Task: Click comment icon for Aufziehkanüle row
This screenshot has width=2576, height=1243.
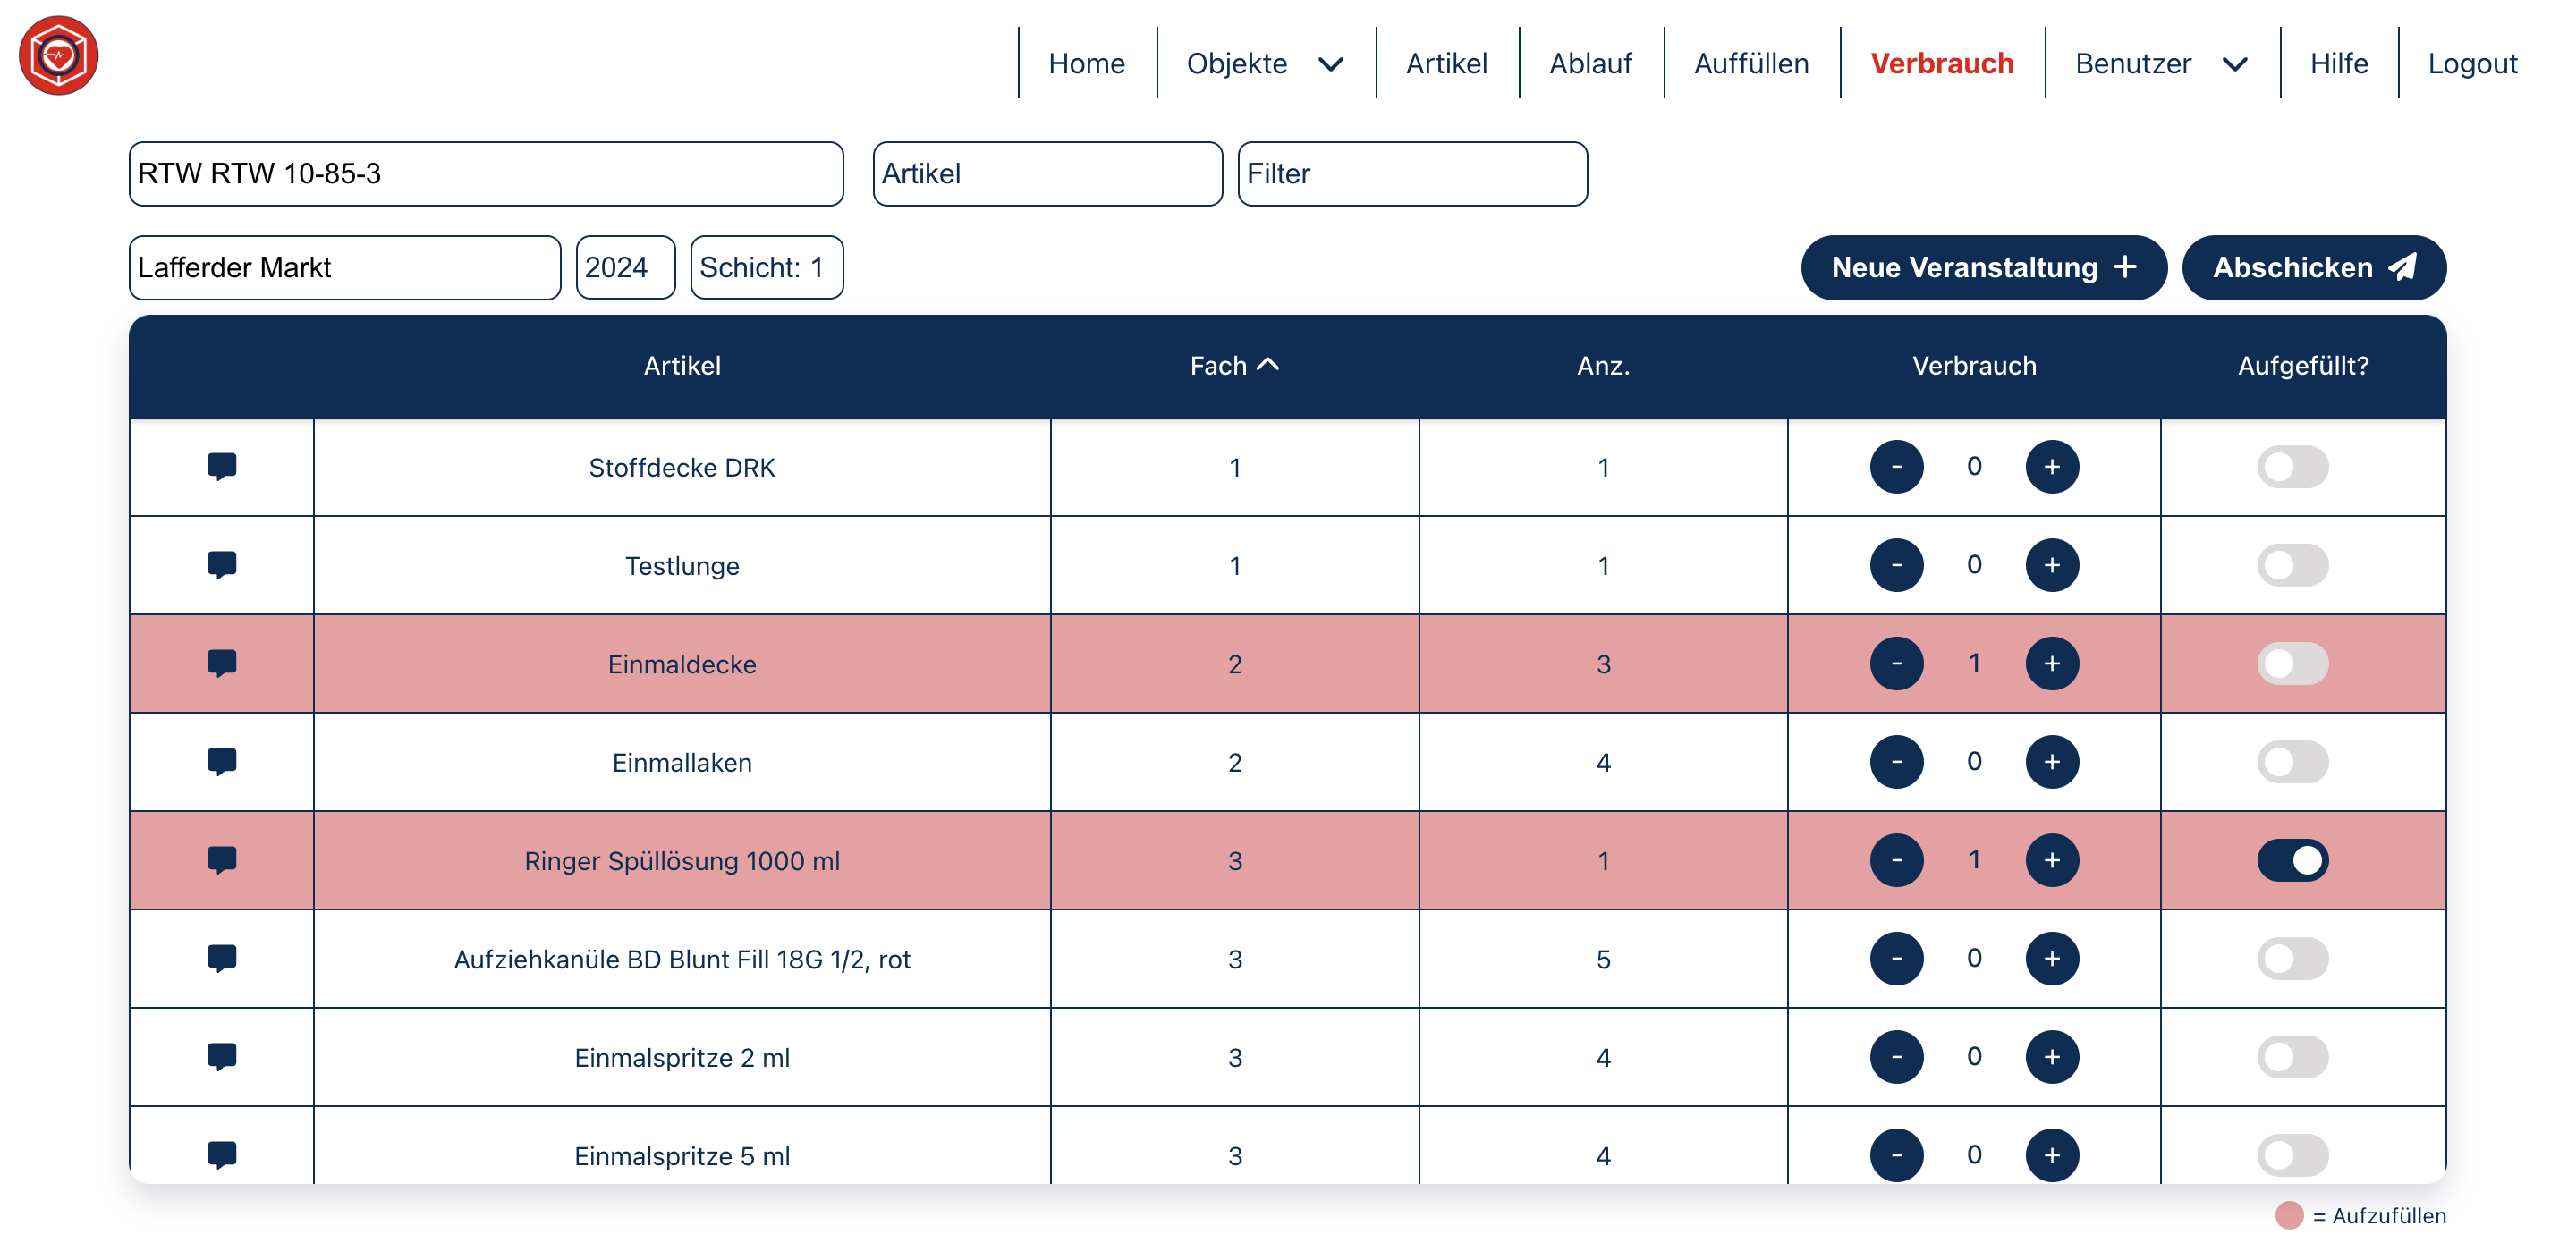Action: pos(221,958)
